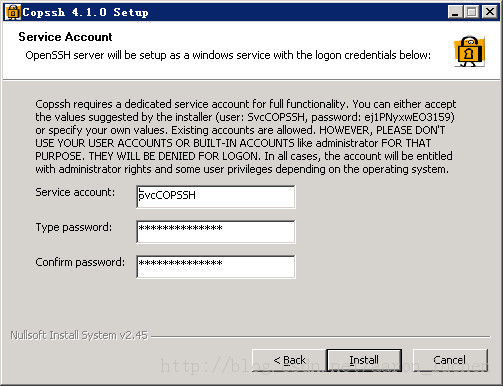Viewport: 503px width, 386px height.
Task: Click the "Service account:" label
Action: click(75, 192)
